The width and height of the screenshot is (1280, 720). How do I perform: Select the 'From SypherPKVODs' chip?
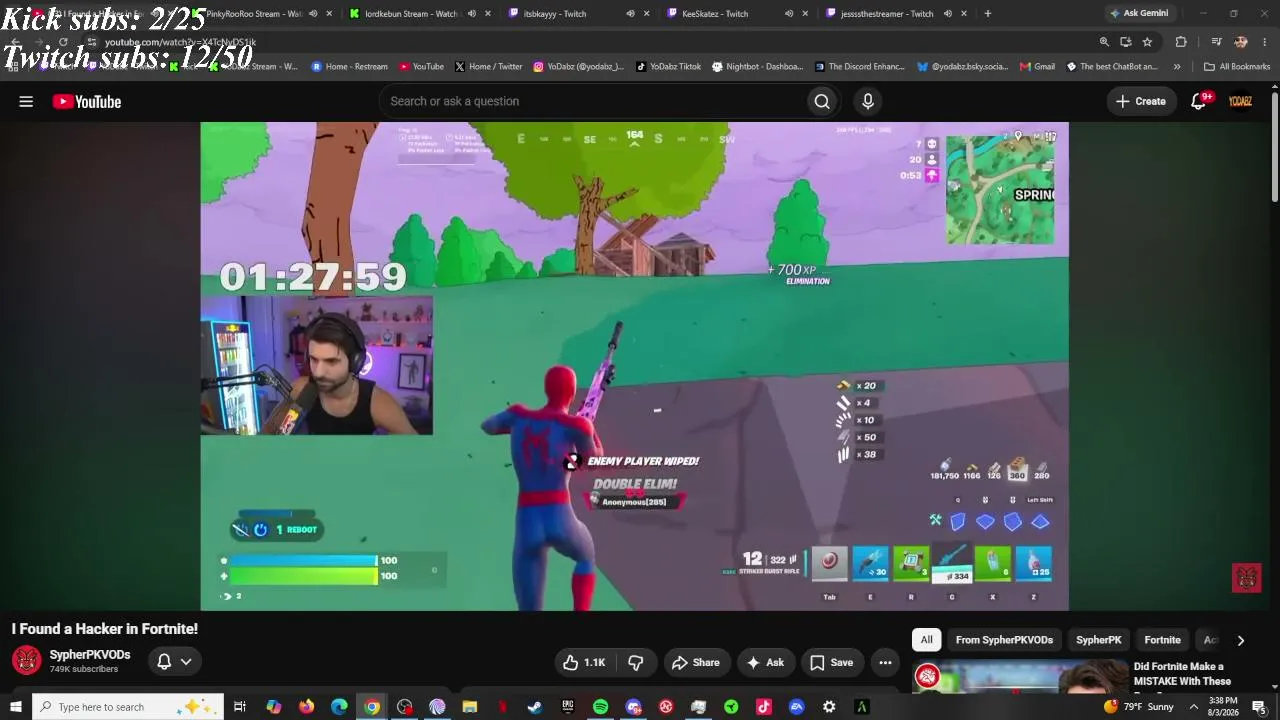click(1004, 640)
